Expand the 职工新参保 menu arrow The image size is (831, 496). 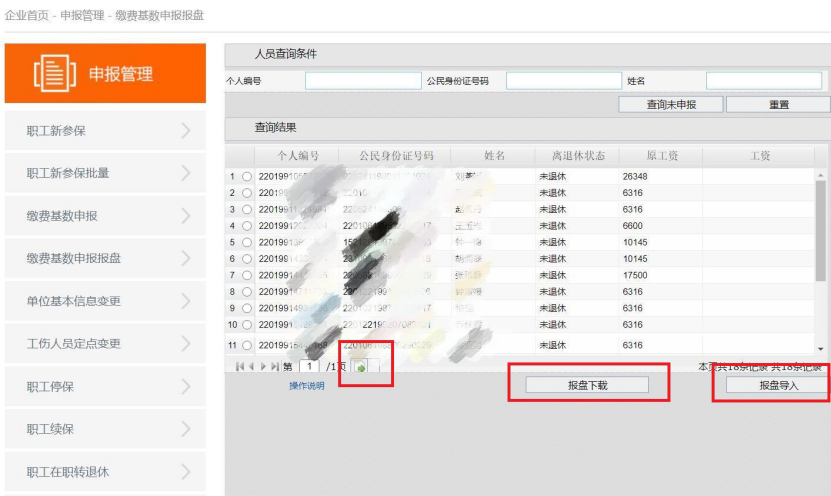click(x=186, y=131)
